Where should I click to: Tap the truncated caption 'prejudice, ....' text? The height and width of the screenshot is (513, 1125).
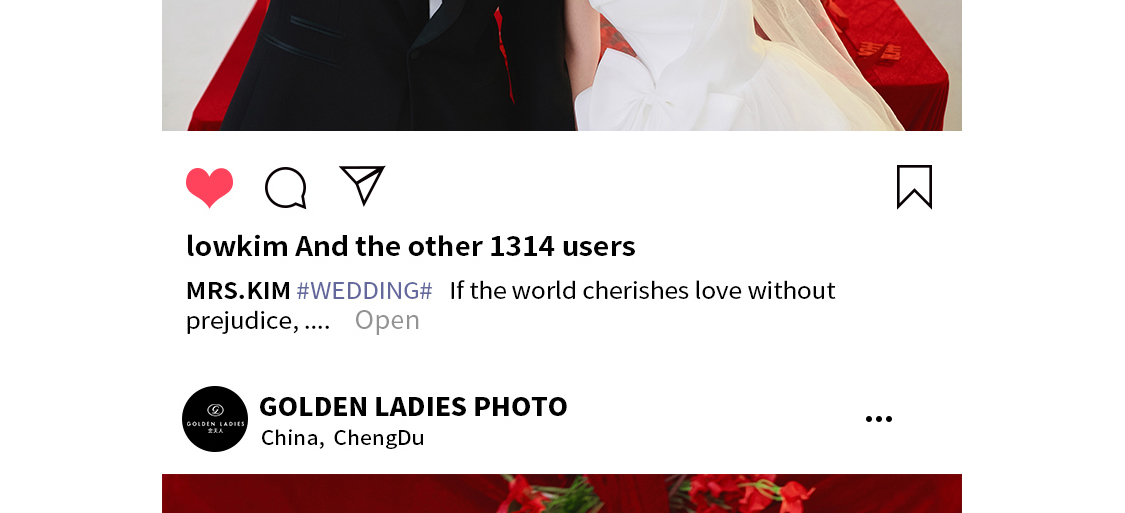tap(258, 321)
